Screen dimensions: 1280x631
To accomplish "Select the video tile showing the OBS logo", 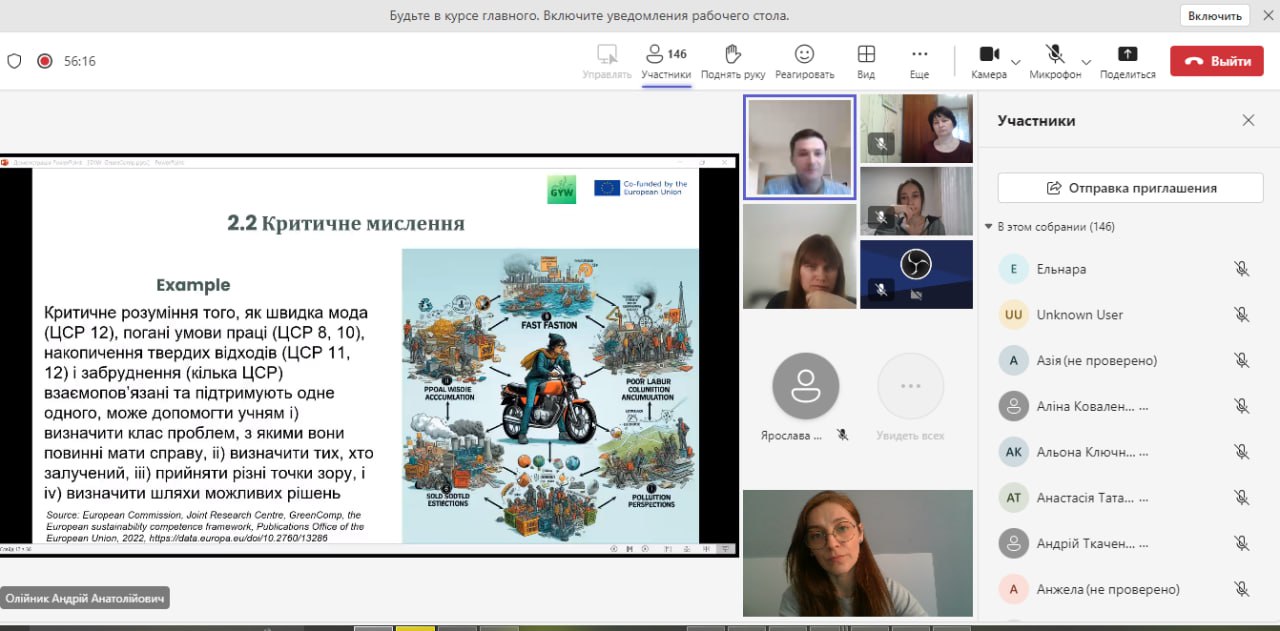I will point(916,274).
